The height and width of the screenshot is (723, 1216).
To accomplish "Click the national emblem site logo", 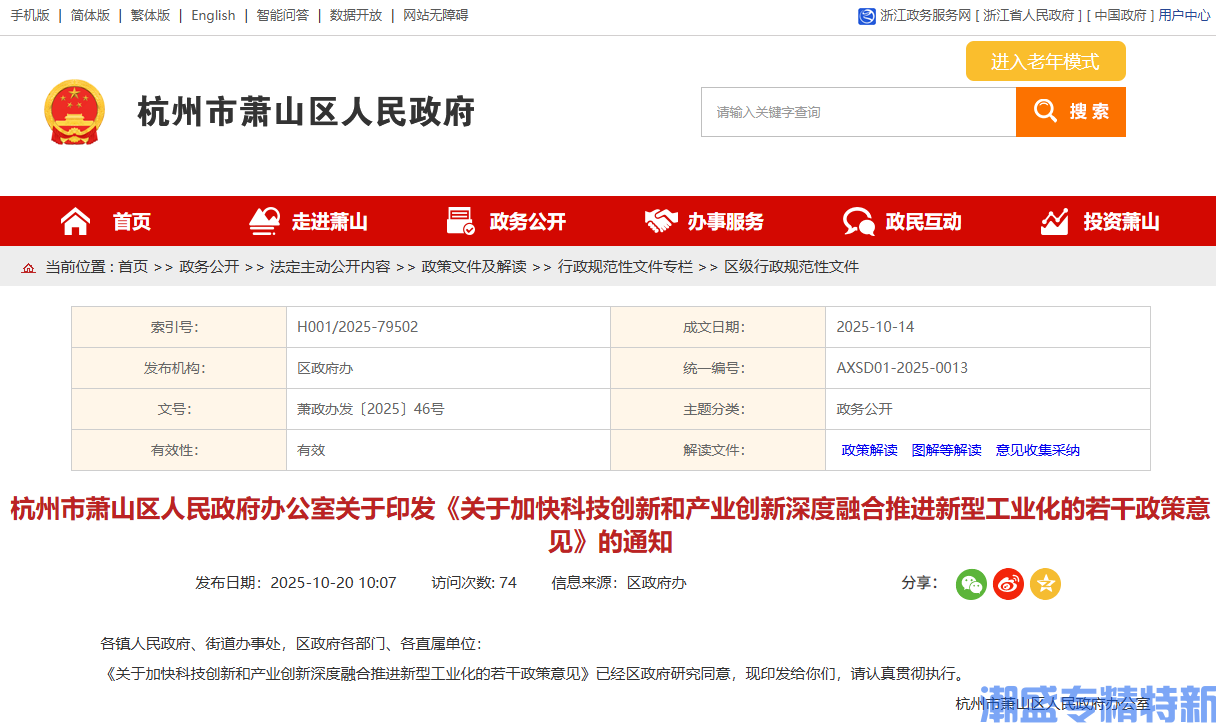I will point(74,111).
